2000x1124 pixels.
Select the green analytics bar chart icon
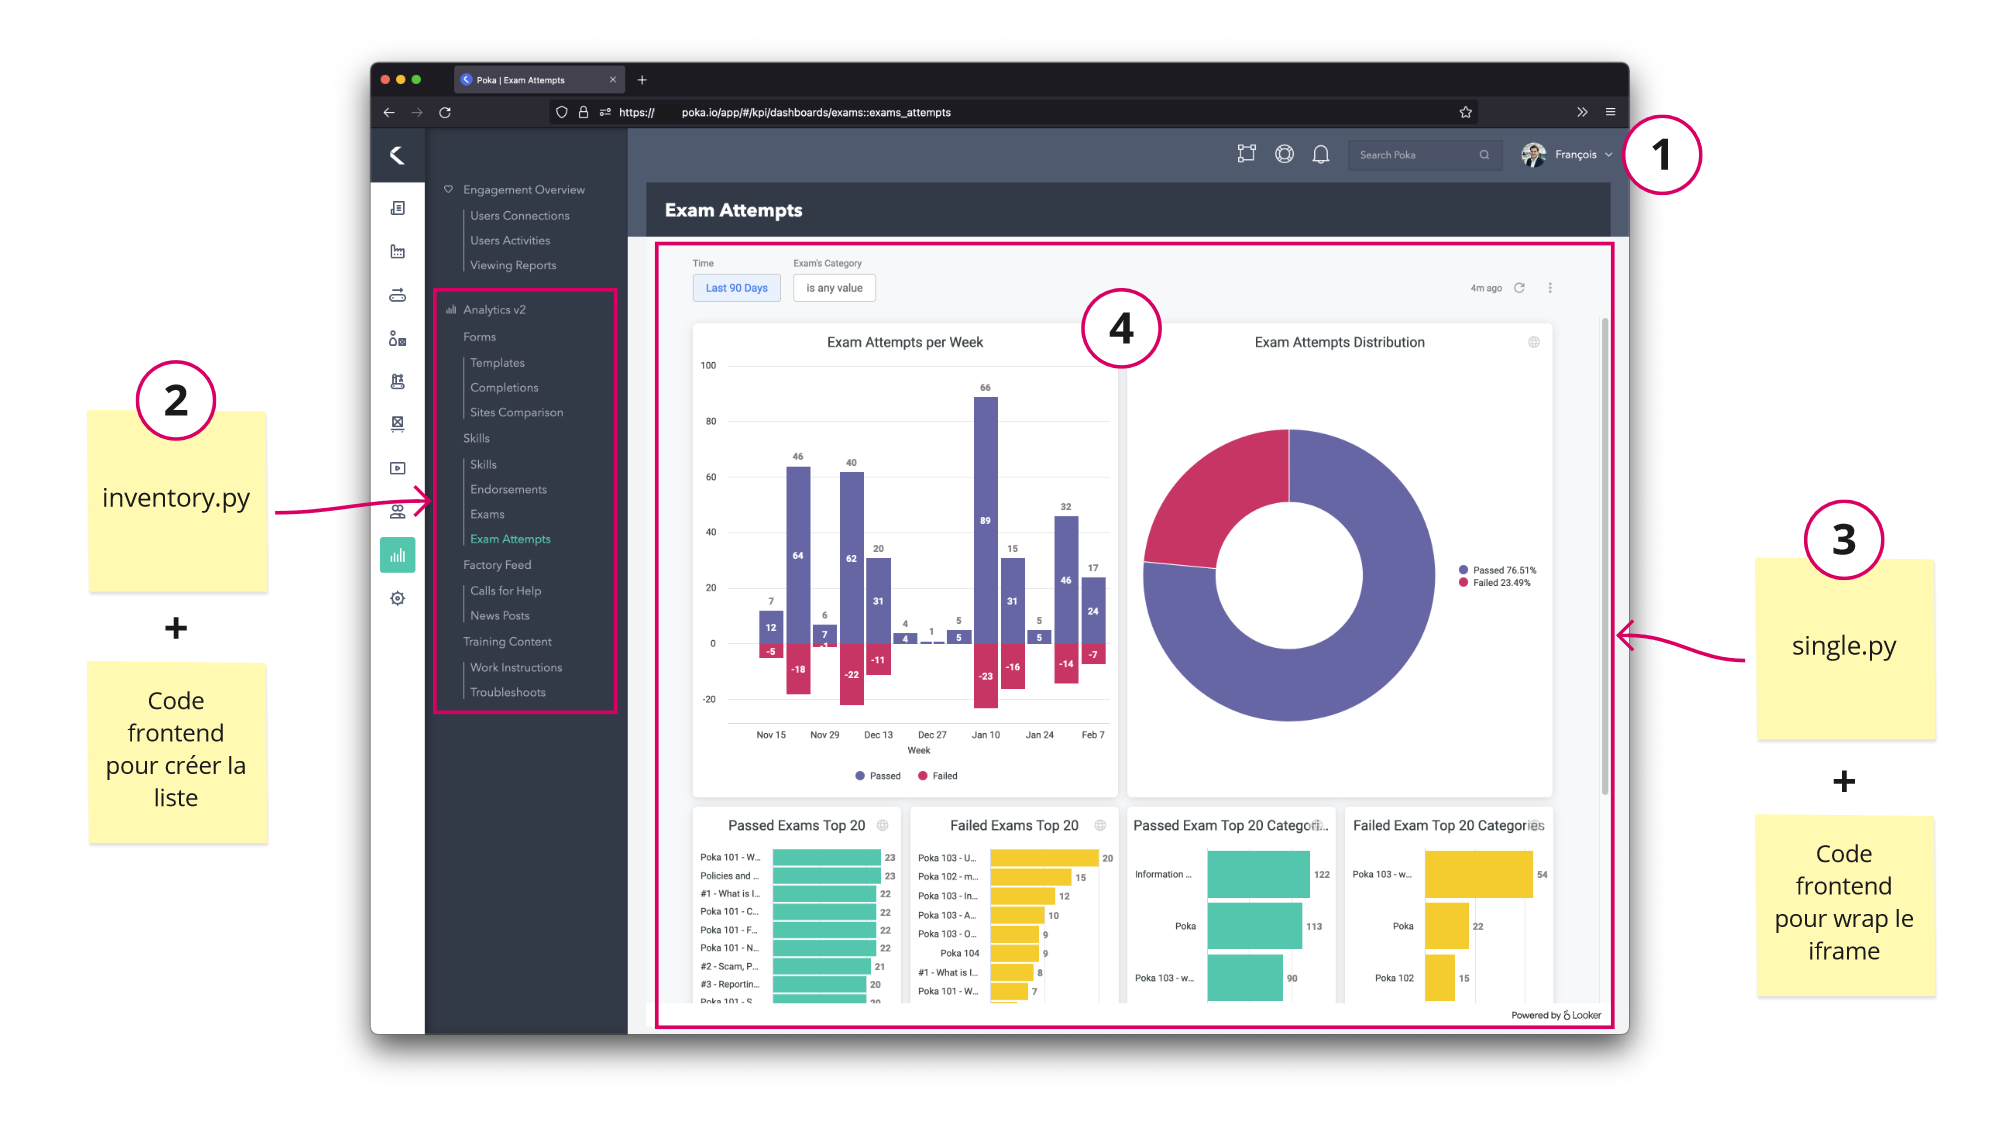[397, 555]
